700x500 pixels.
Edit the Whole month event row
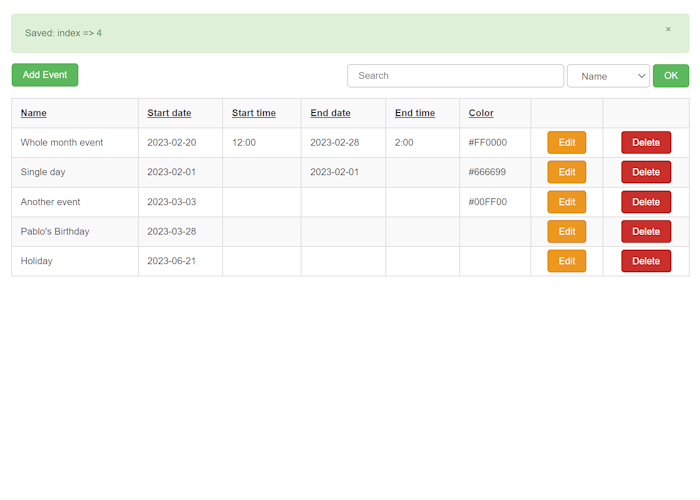[566, 142]
